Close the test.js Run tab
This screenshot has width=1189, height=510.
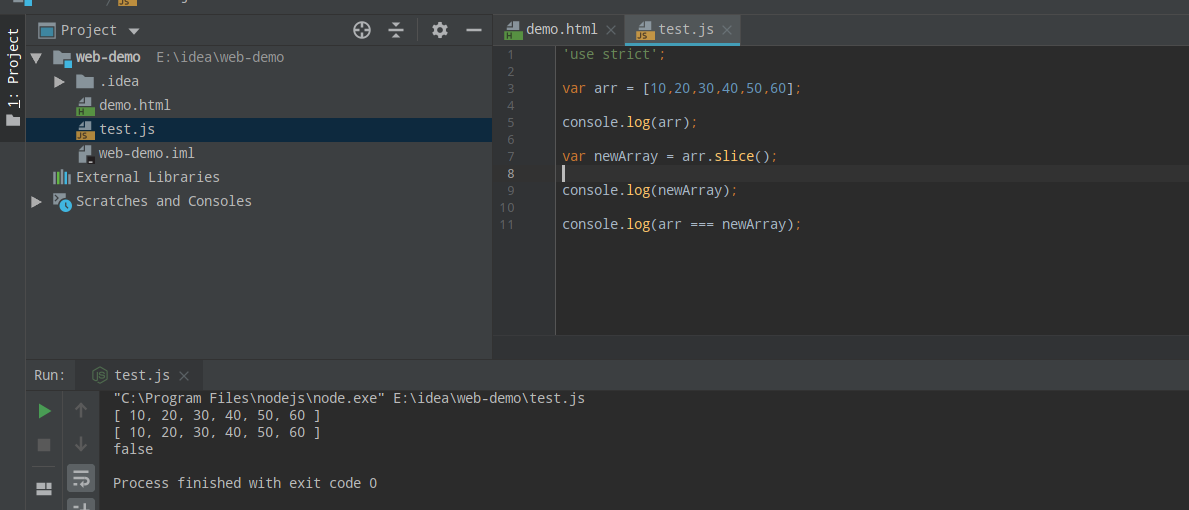point(184,376)
